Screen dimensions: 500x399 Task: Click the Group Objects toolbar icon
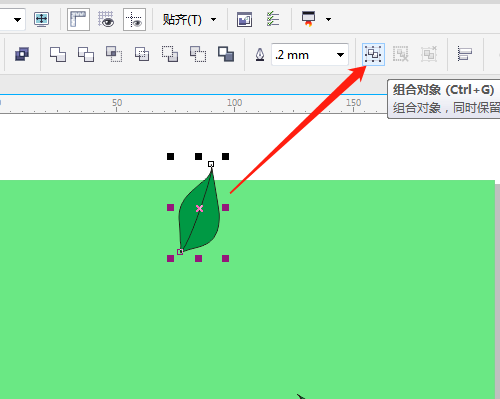click(x=373, y=54)
